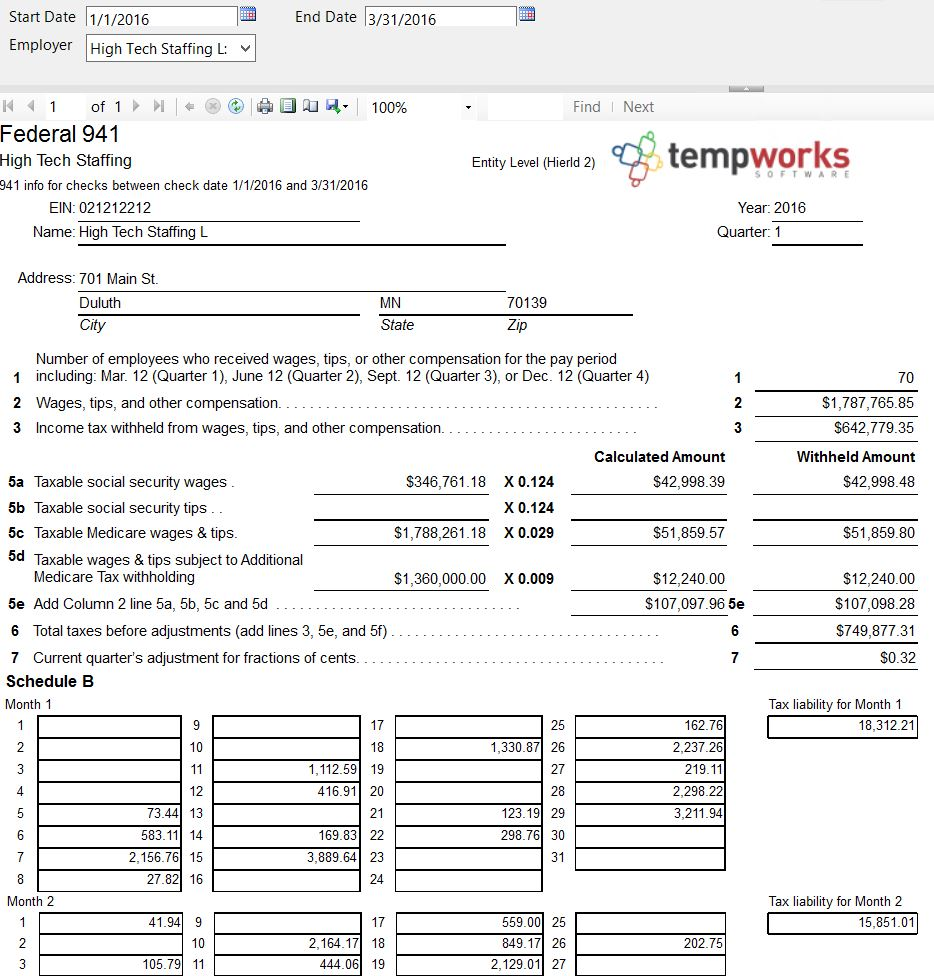Image resolution: width=934 pixels, height=976 pixels.
Task: Select Month 1 day 29 value 3,211.94
Action: tap(698, 813)
